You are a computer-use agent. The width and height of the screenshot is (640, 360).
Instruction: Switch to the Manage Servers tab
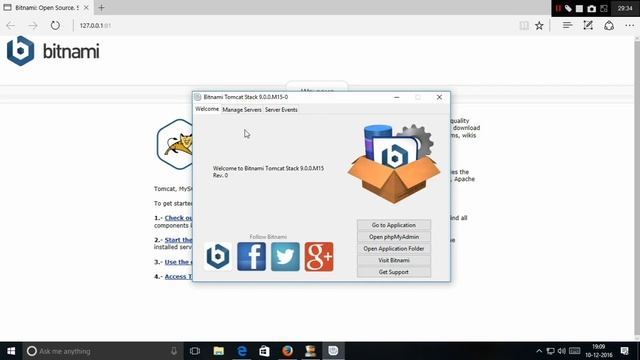click(242, 109)
